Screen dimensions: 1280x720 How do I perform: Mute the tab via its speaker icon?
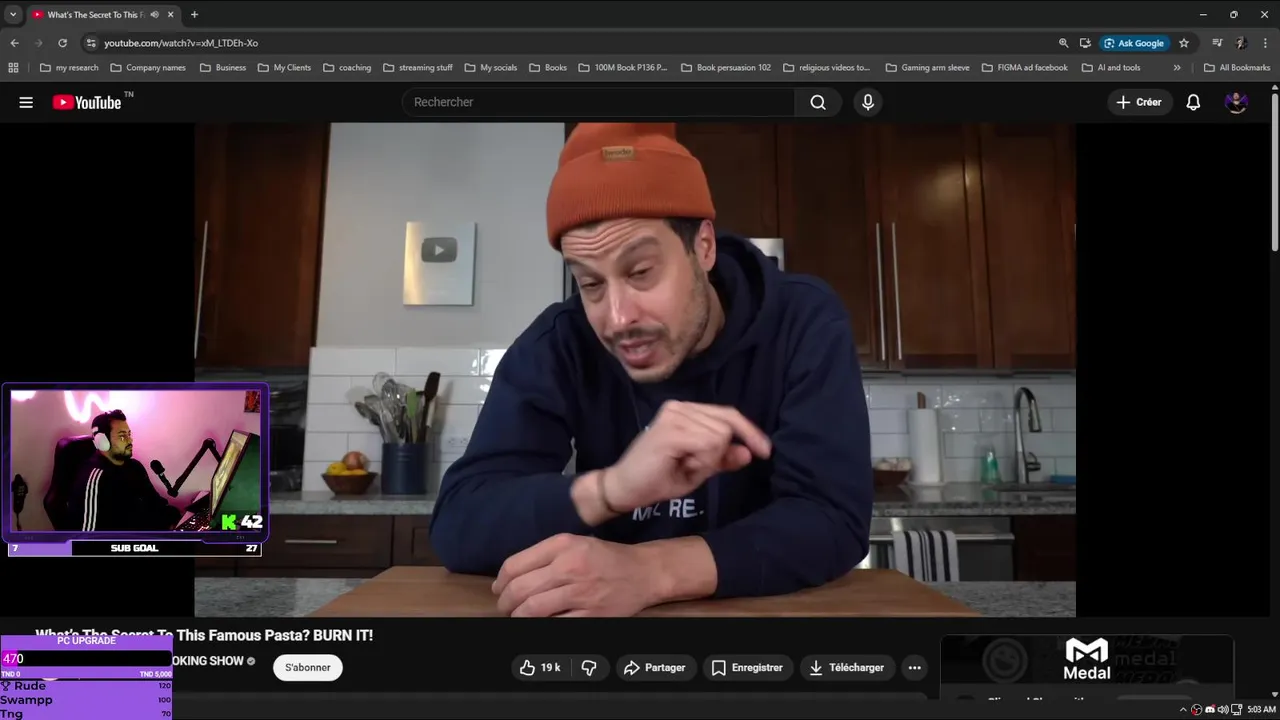coord(155,15)
